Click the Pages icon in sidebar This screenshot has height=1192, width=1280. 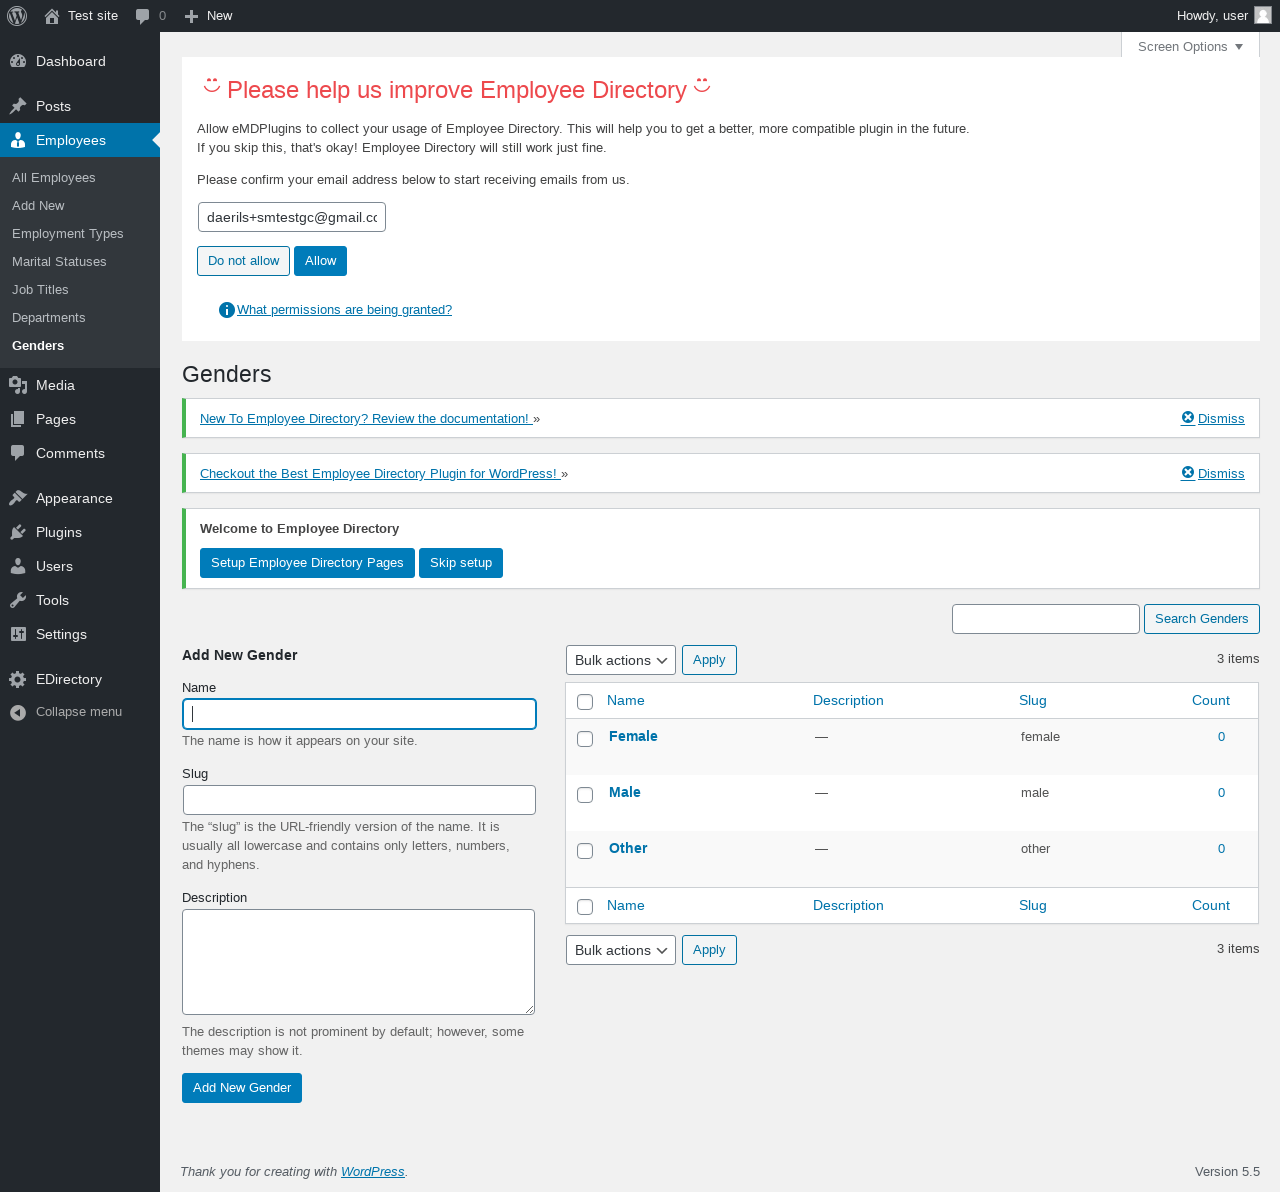coord(18,419)
